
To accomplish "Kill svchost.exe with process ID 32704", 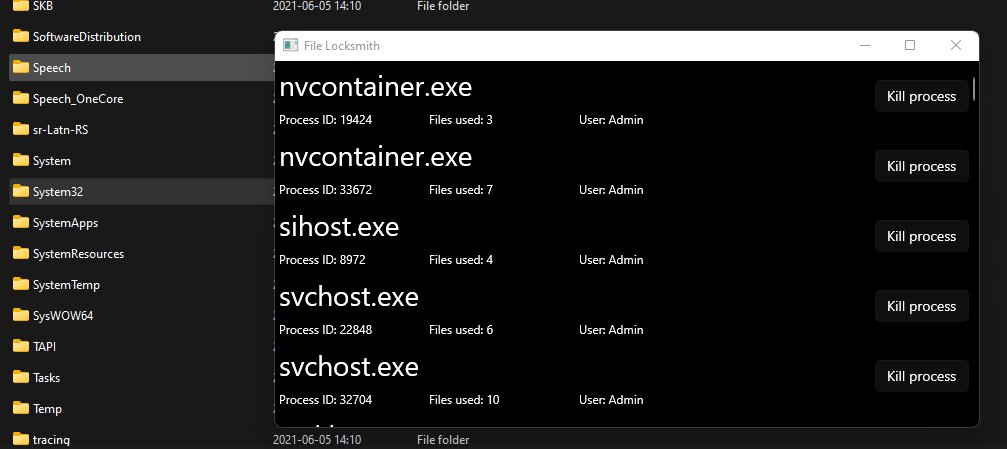I will 922,376.
